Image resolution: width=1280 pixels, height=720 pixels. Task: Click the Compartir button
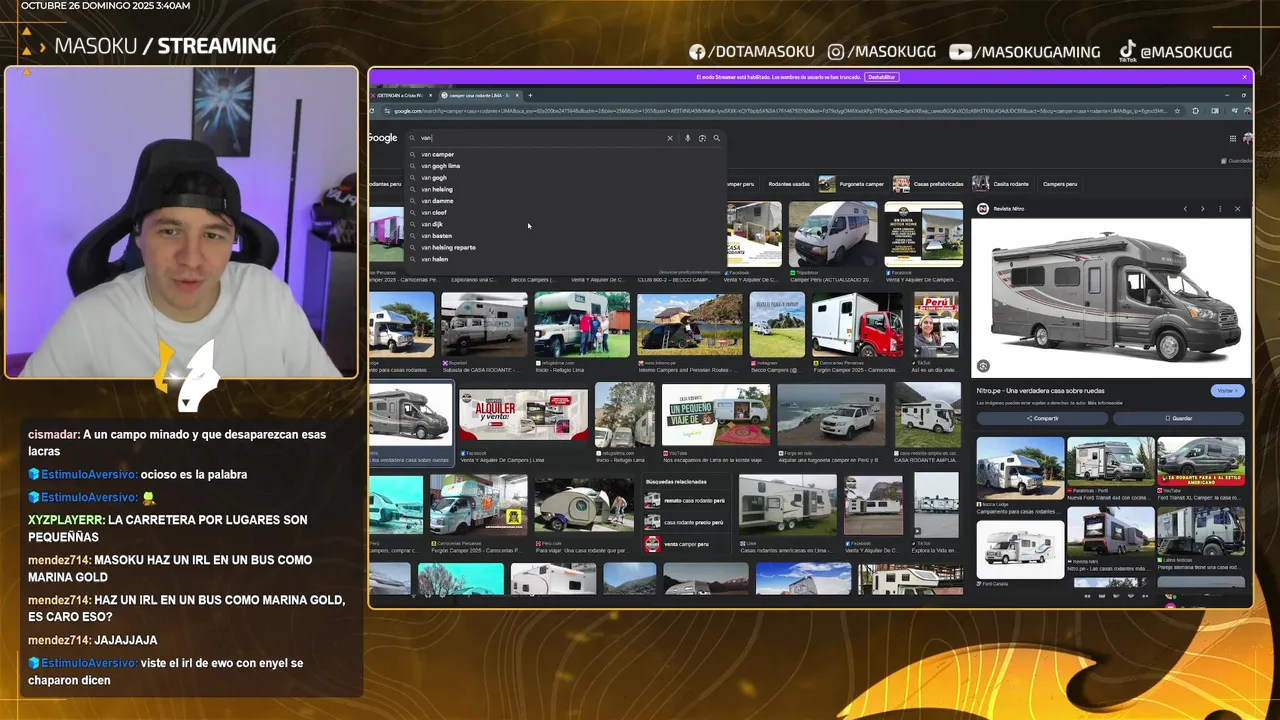pyautogui.click(x=1042, y=418)
